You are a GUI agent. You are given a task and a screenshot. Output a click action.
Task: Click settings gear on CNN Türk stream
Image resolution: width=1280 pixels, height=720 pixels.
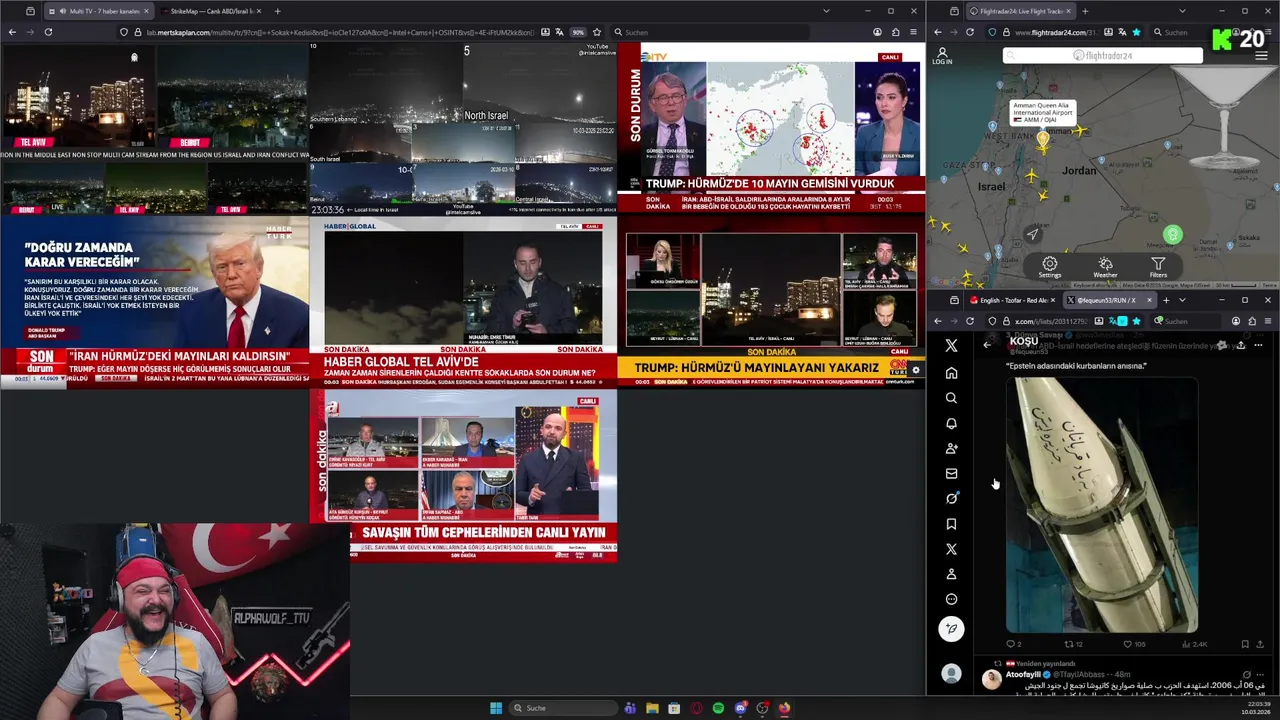point(915,370)
